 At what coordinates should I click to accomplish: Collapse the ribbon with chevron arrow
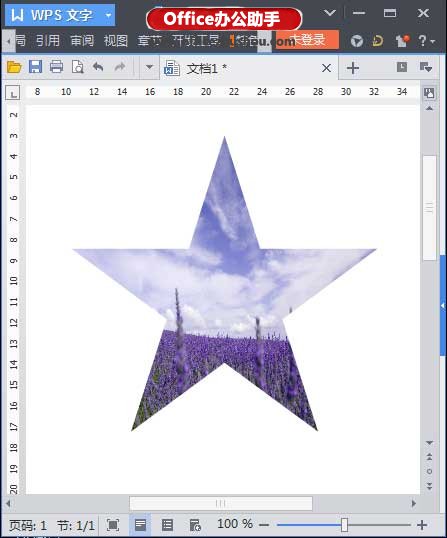330,13
